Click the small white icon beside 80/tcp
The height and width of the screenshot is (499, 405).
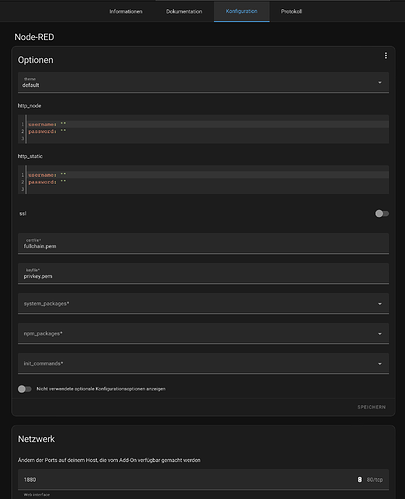(360, 479)
